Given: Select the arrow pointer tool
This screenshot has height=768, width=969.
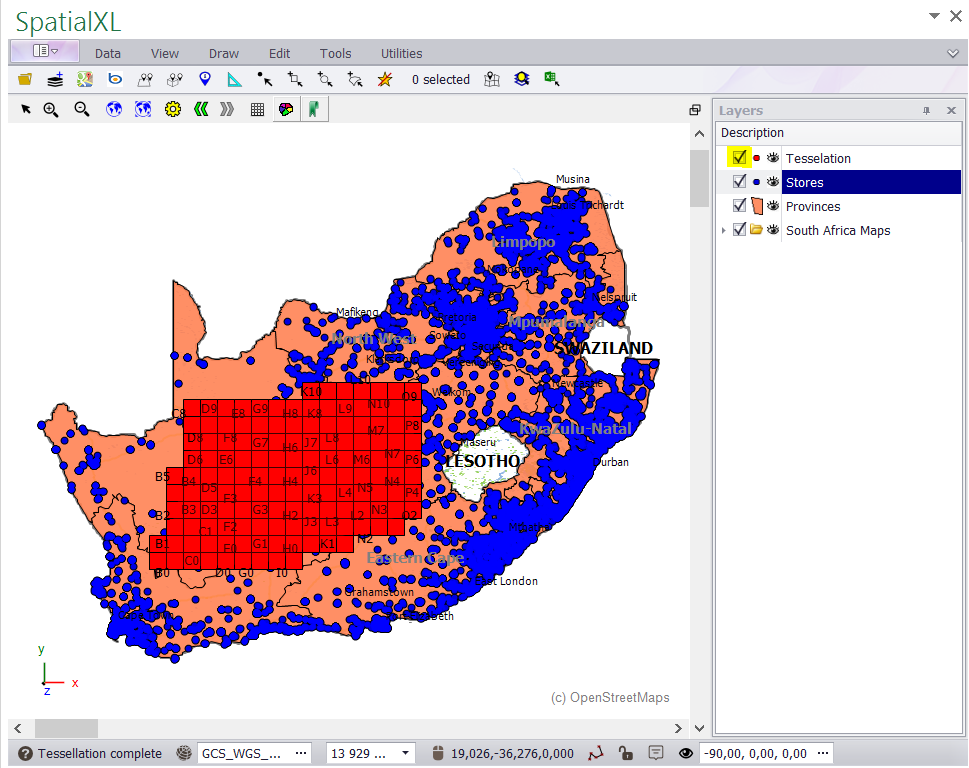Looking at the screenshot, I should click(x=26, y=110).
